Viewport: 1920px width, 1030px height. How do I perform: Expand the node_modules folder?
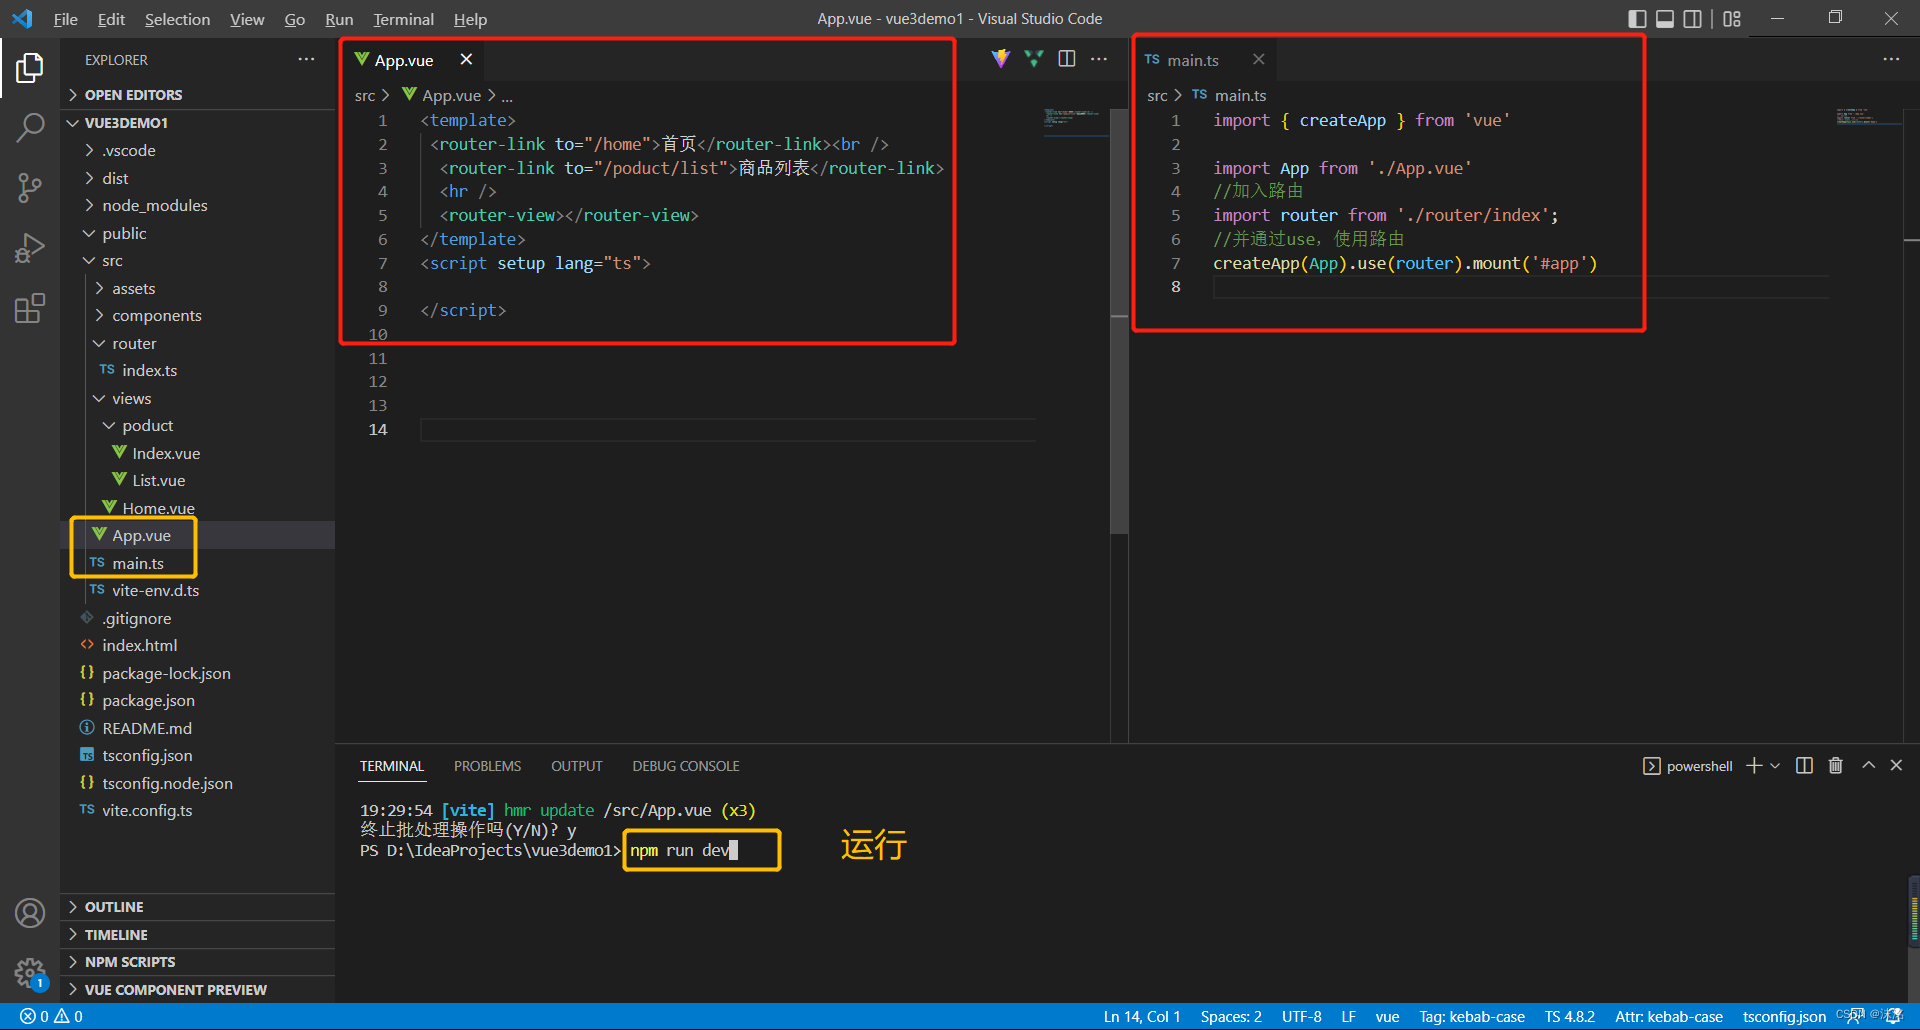click(156, 205)
